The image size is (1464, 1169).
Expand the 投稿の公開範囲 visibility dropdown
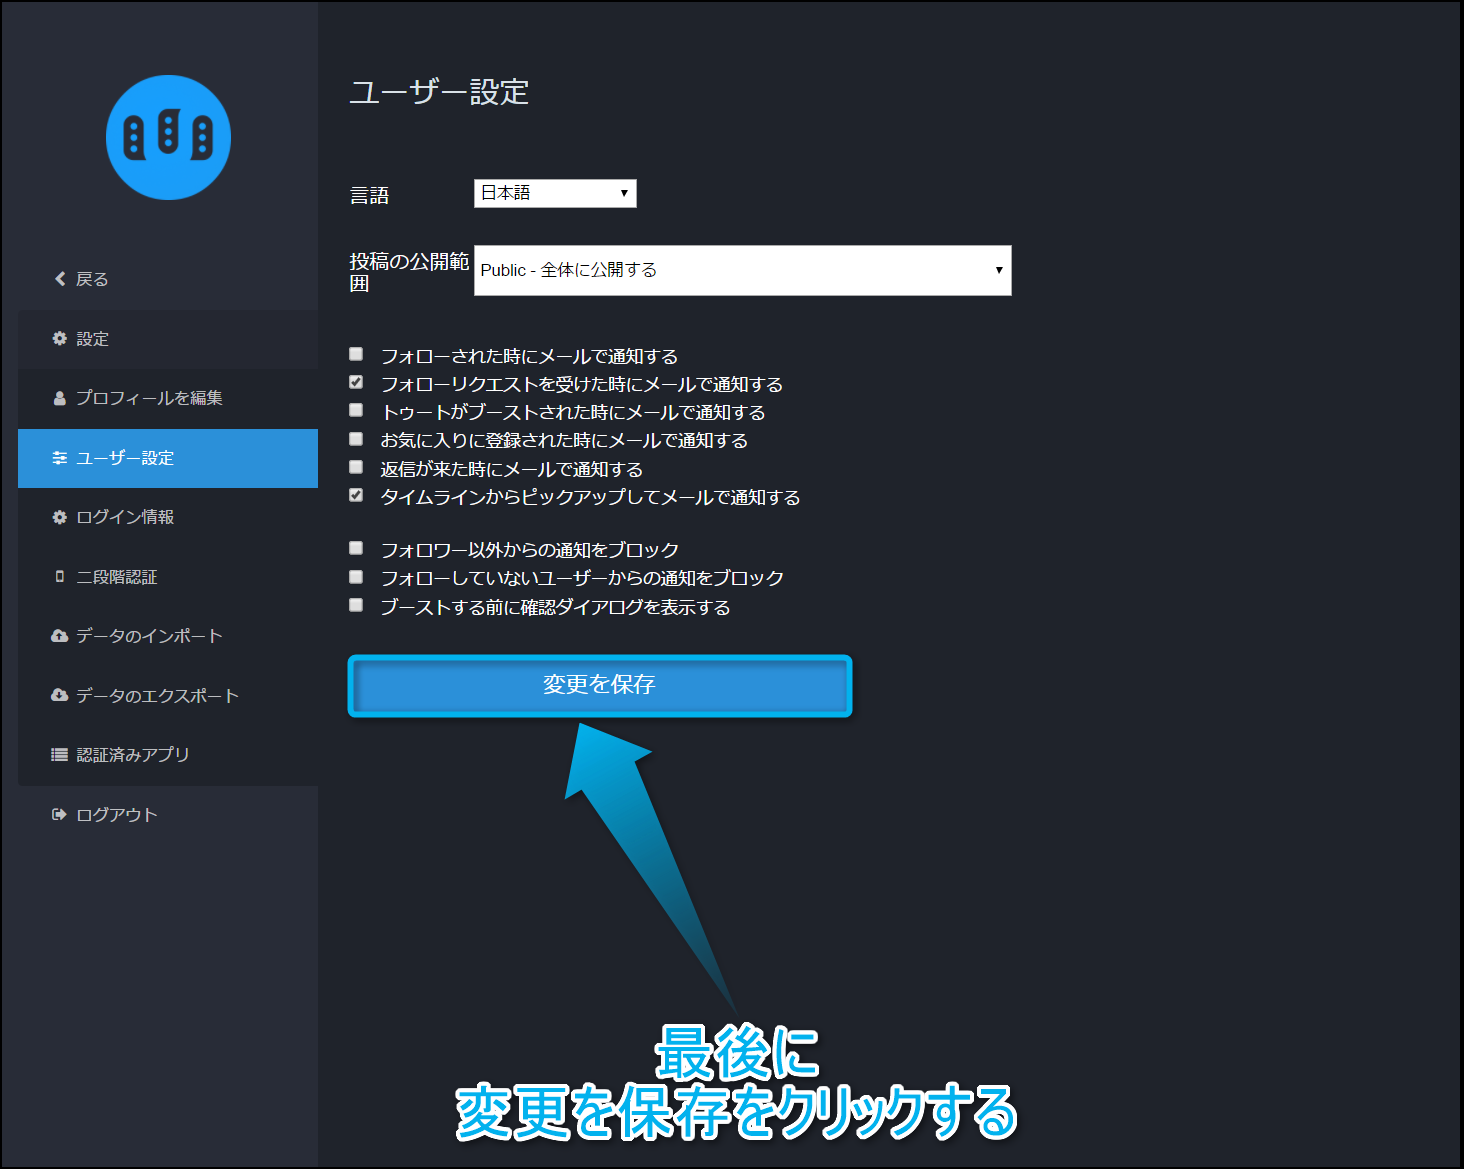coord(742,270)
